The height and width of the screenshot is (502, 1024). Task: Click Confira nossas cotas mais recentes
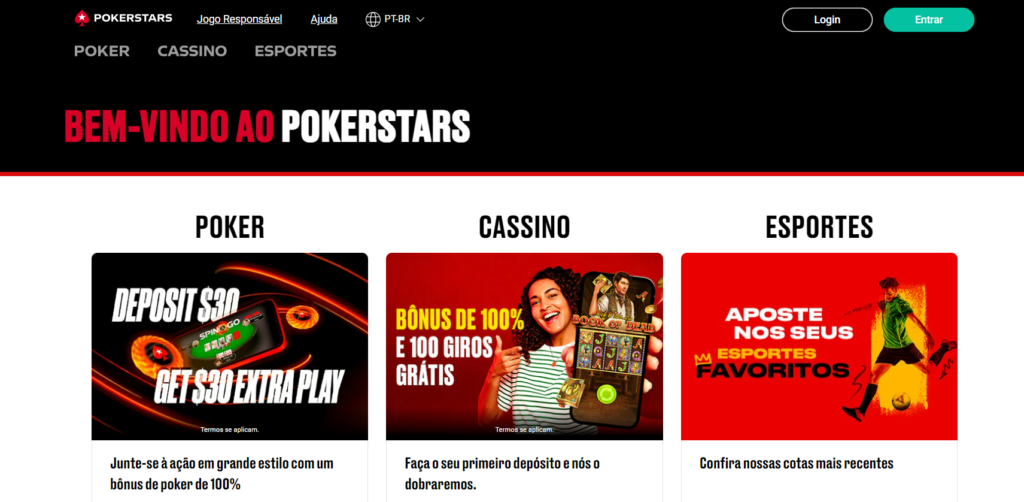(796, 463)
